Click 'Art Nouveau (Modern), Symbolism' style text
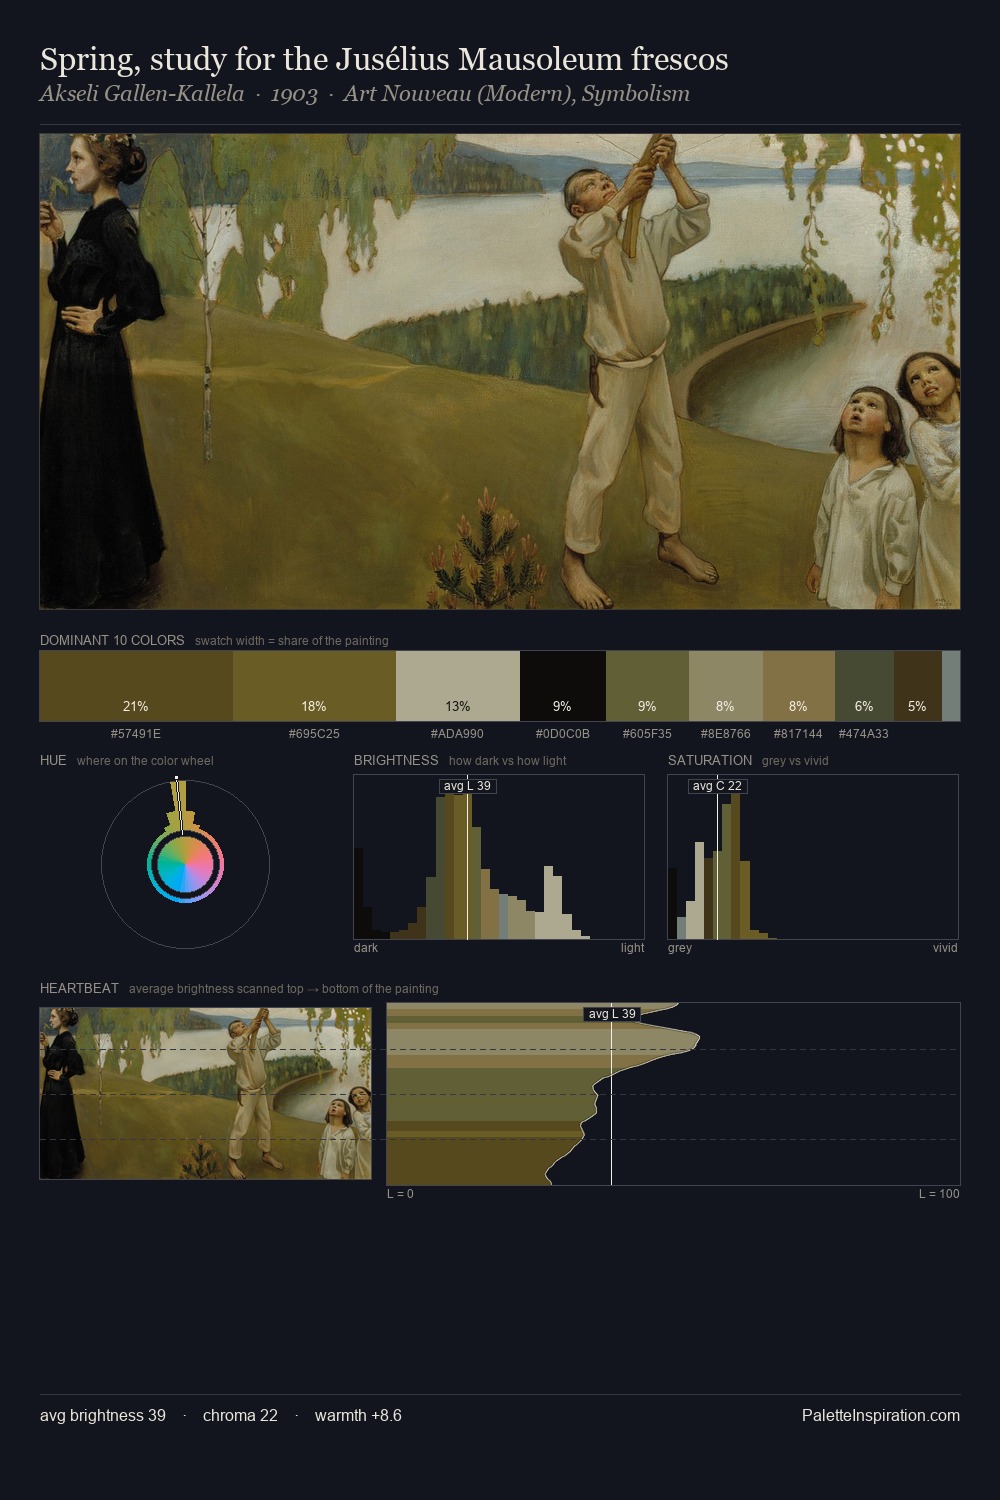This screenshot has height=1500, width=1000. pyautogui.click(x=516, y=94)
